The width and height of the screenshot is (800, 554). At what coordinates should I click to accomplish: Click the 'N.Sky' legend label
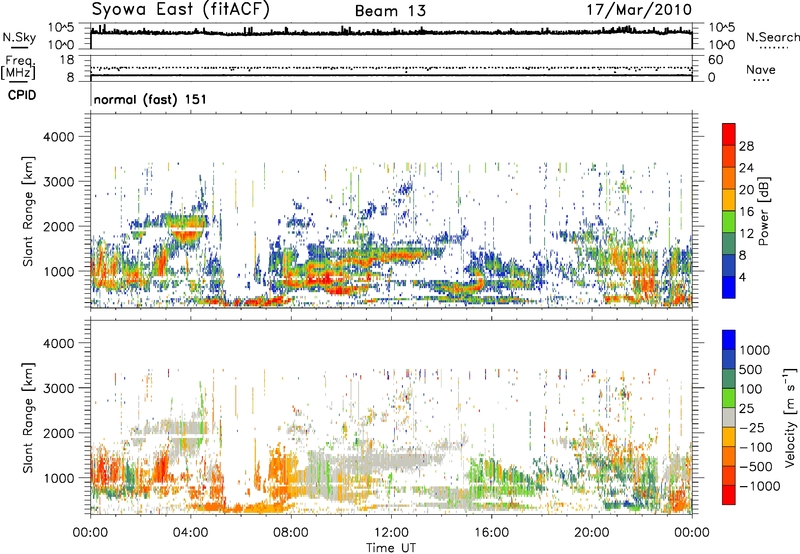[19, 37]
